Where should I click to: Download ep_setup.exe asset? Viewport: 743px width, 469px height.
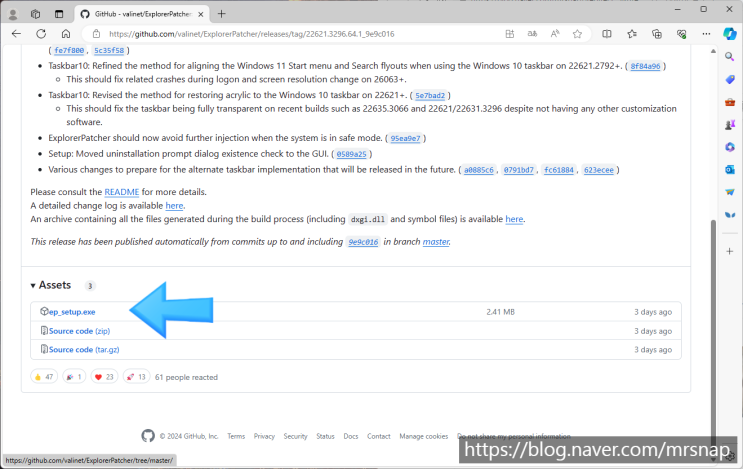pos(72,312)
